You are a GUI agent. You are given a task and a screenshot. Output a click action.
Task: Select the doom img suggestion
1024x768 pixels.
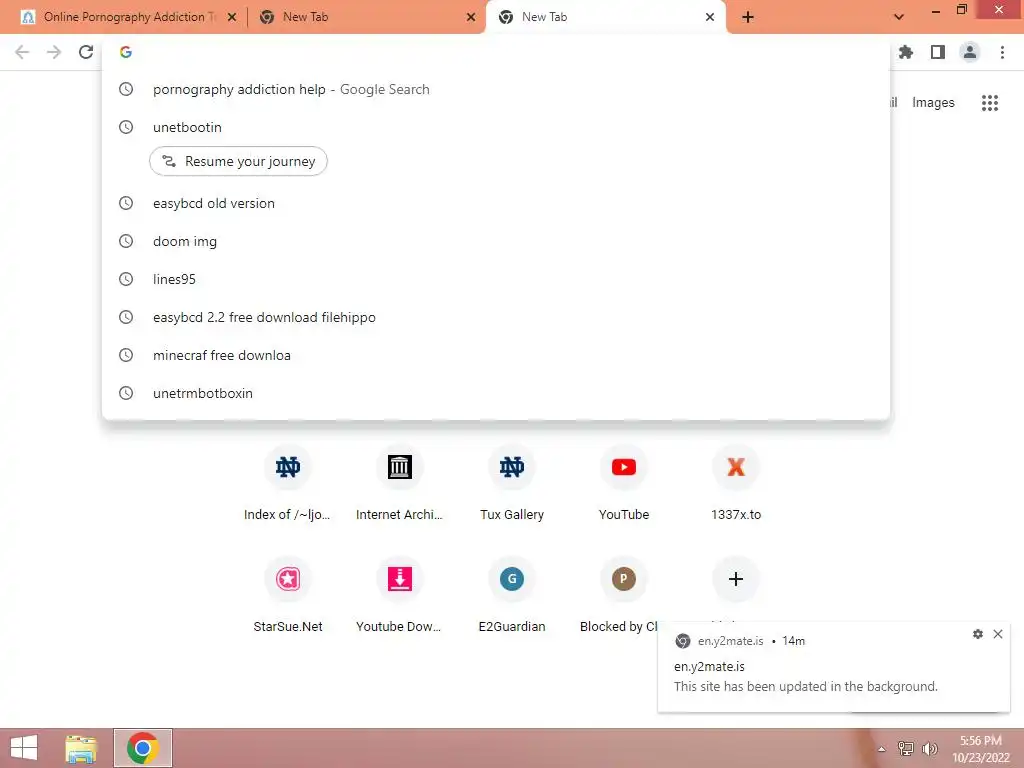tap(496, 241)
